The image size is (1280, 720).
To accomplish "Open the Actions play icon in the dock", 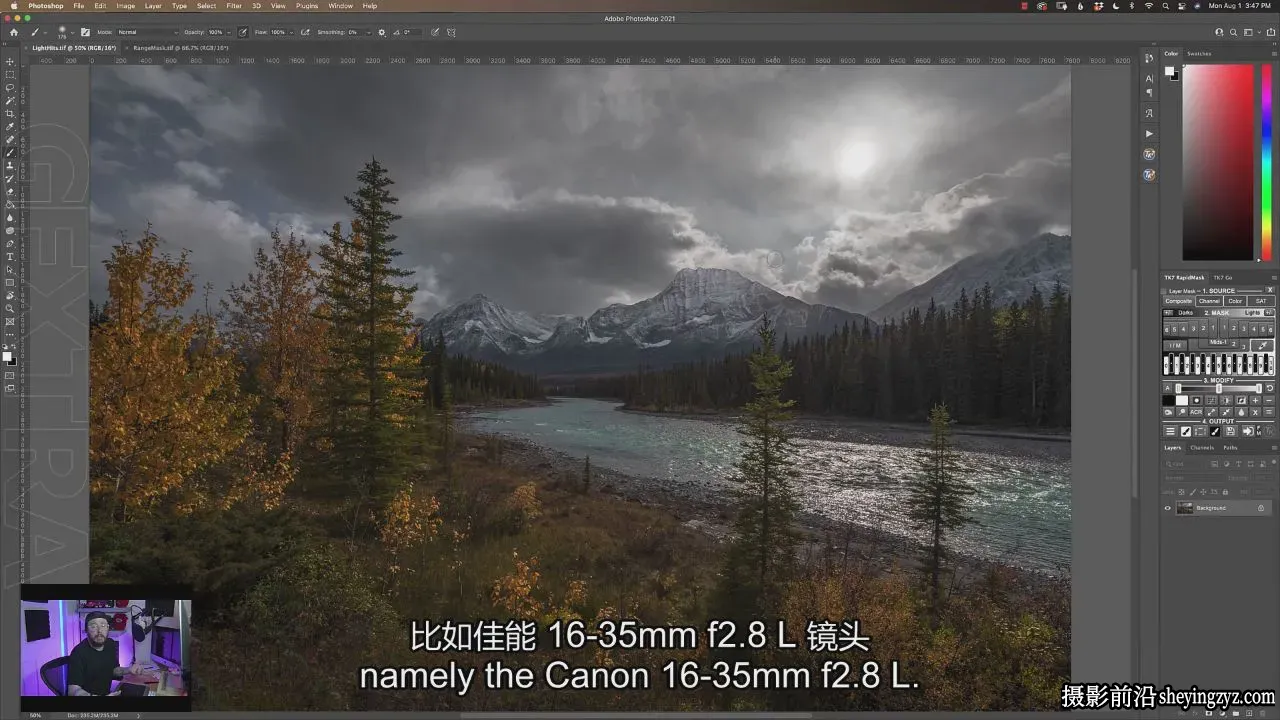I will [1149, 133].
